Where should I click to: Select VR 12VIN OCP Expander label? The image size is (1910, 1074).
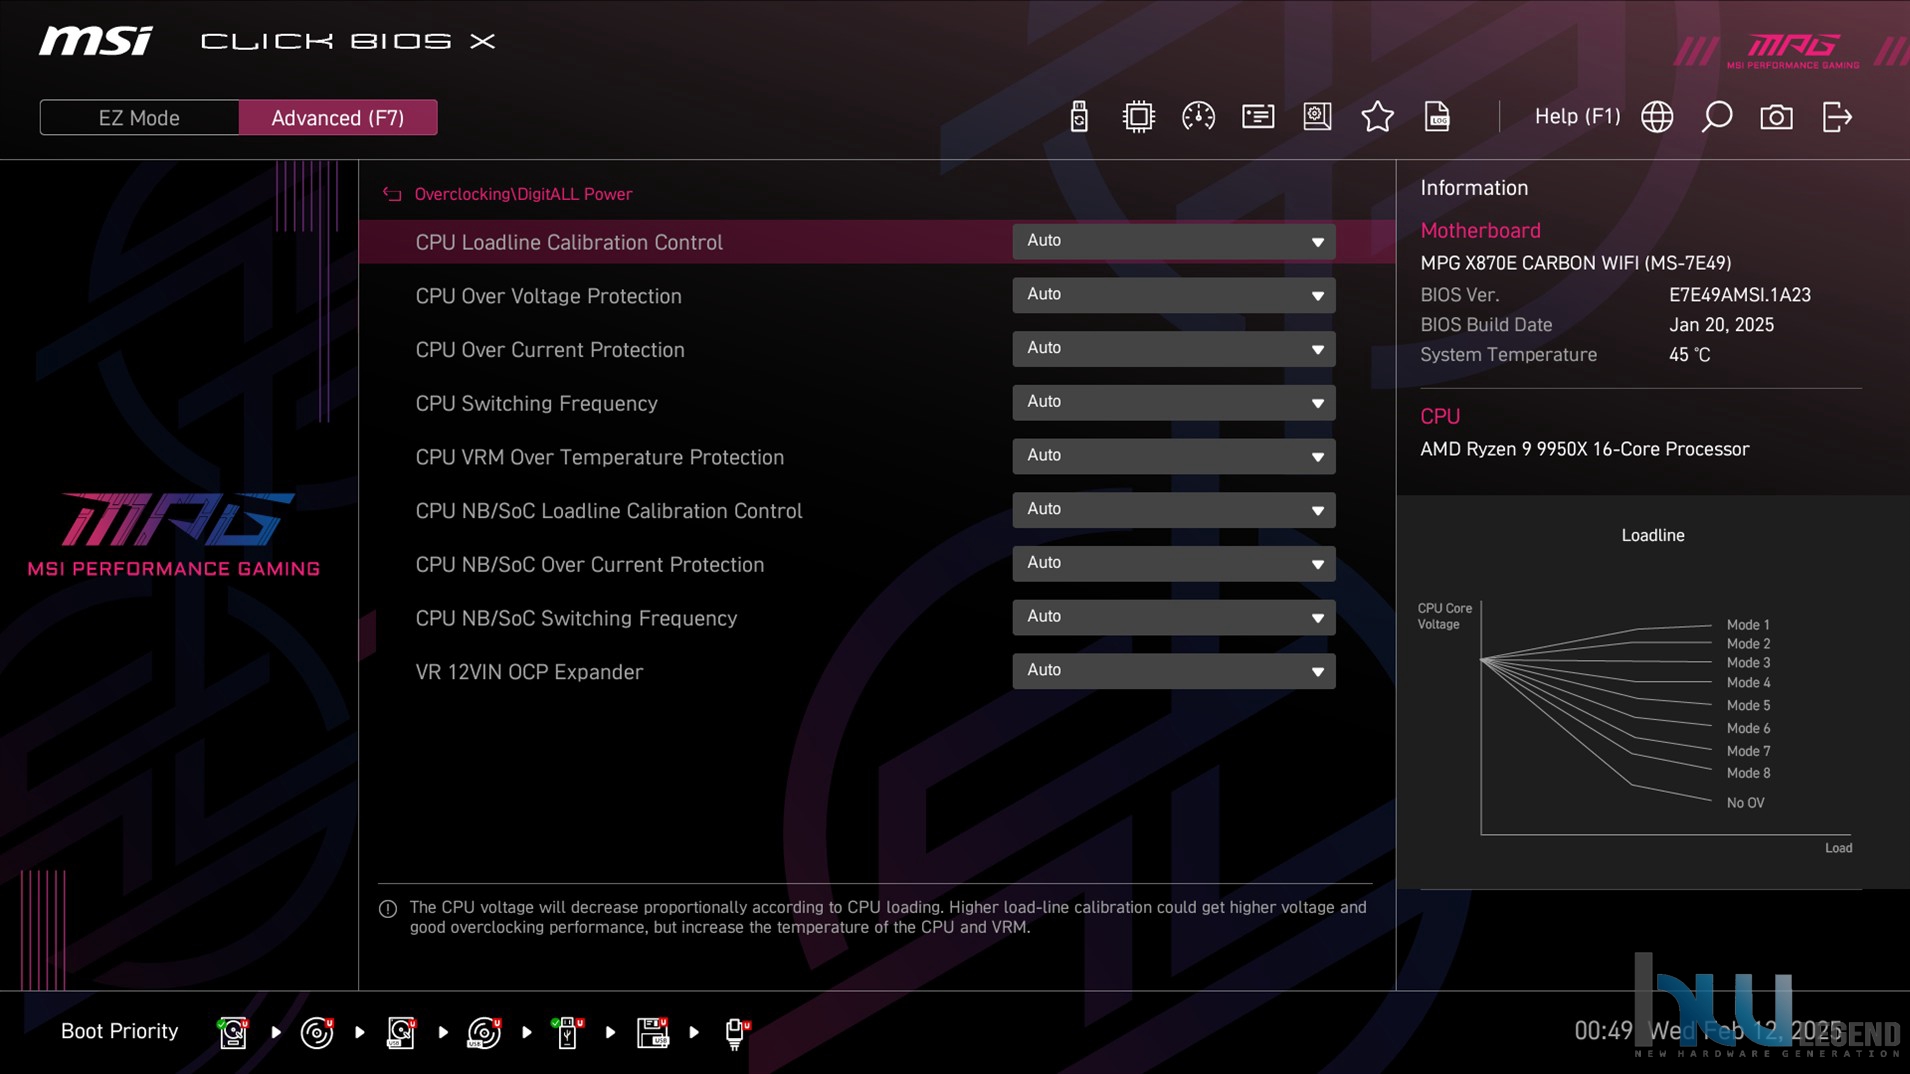(x=529, y=672)
